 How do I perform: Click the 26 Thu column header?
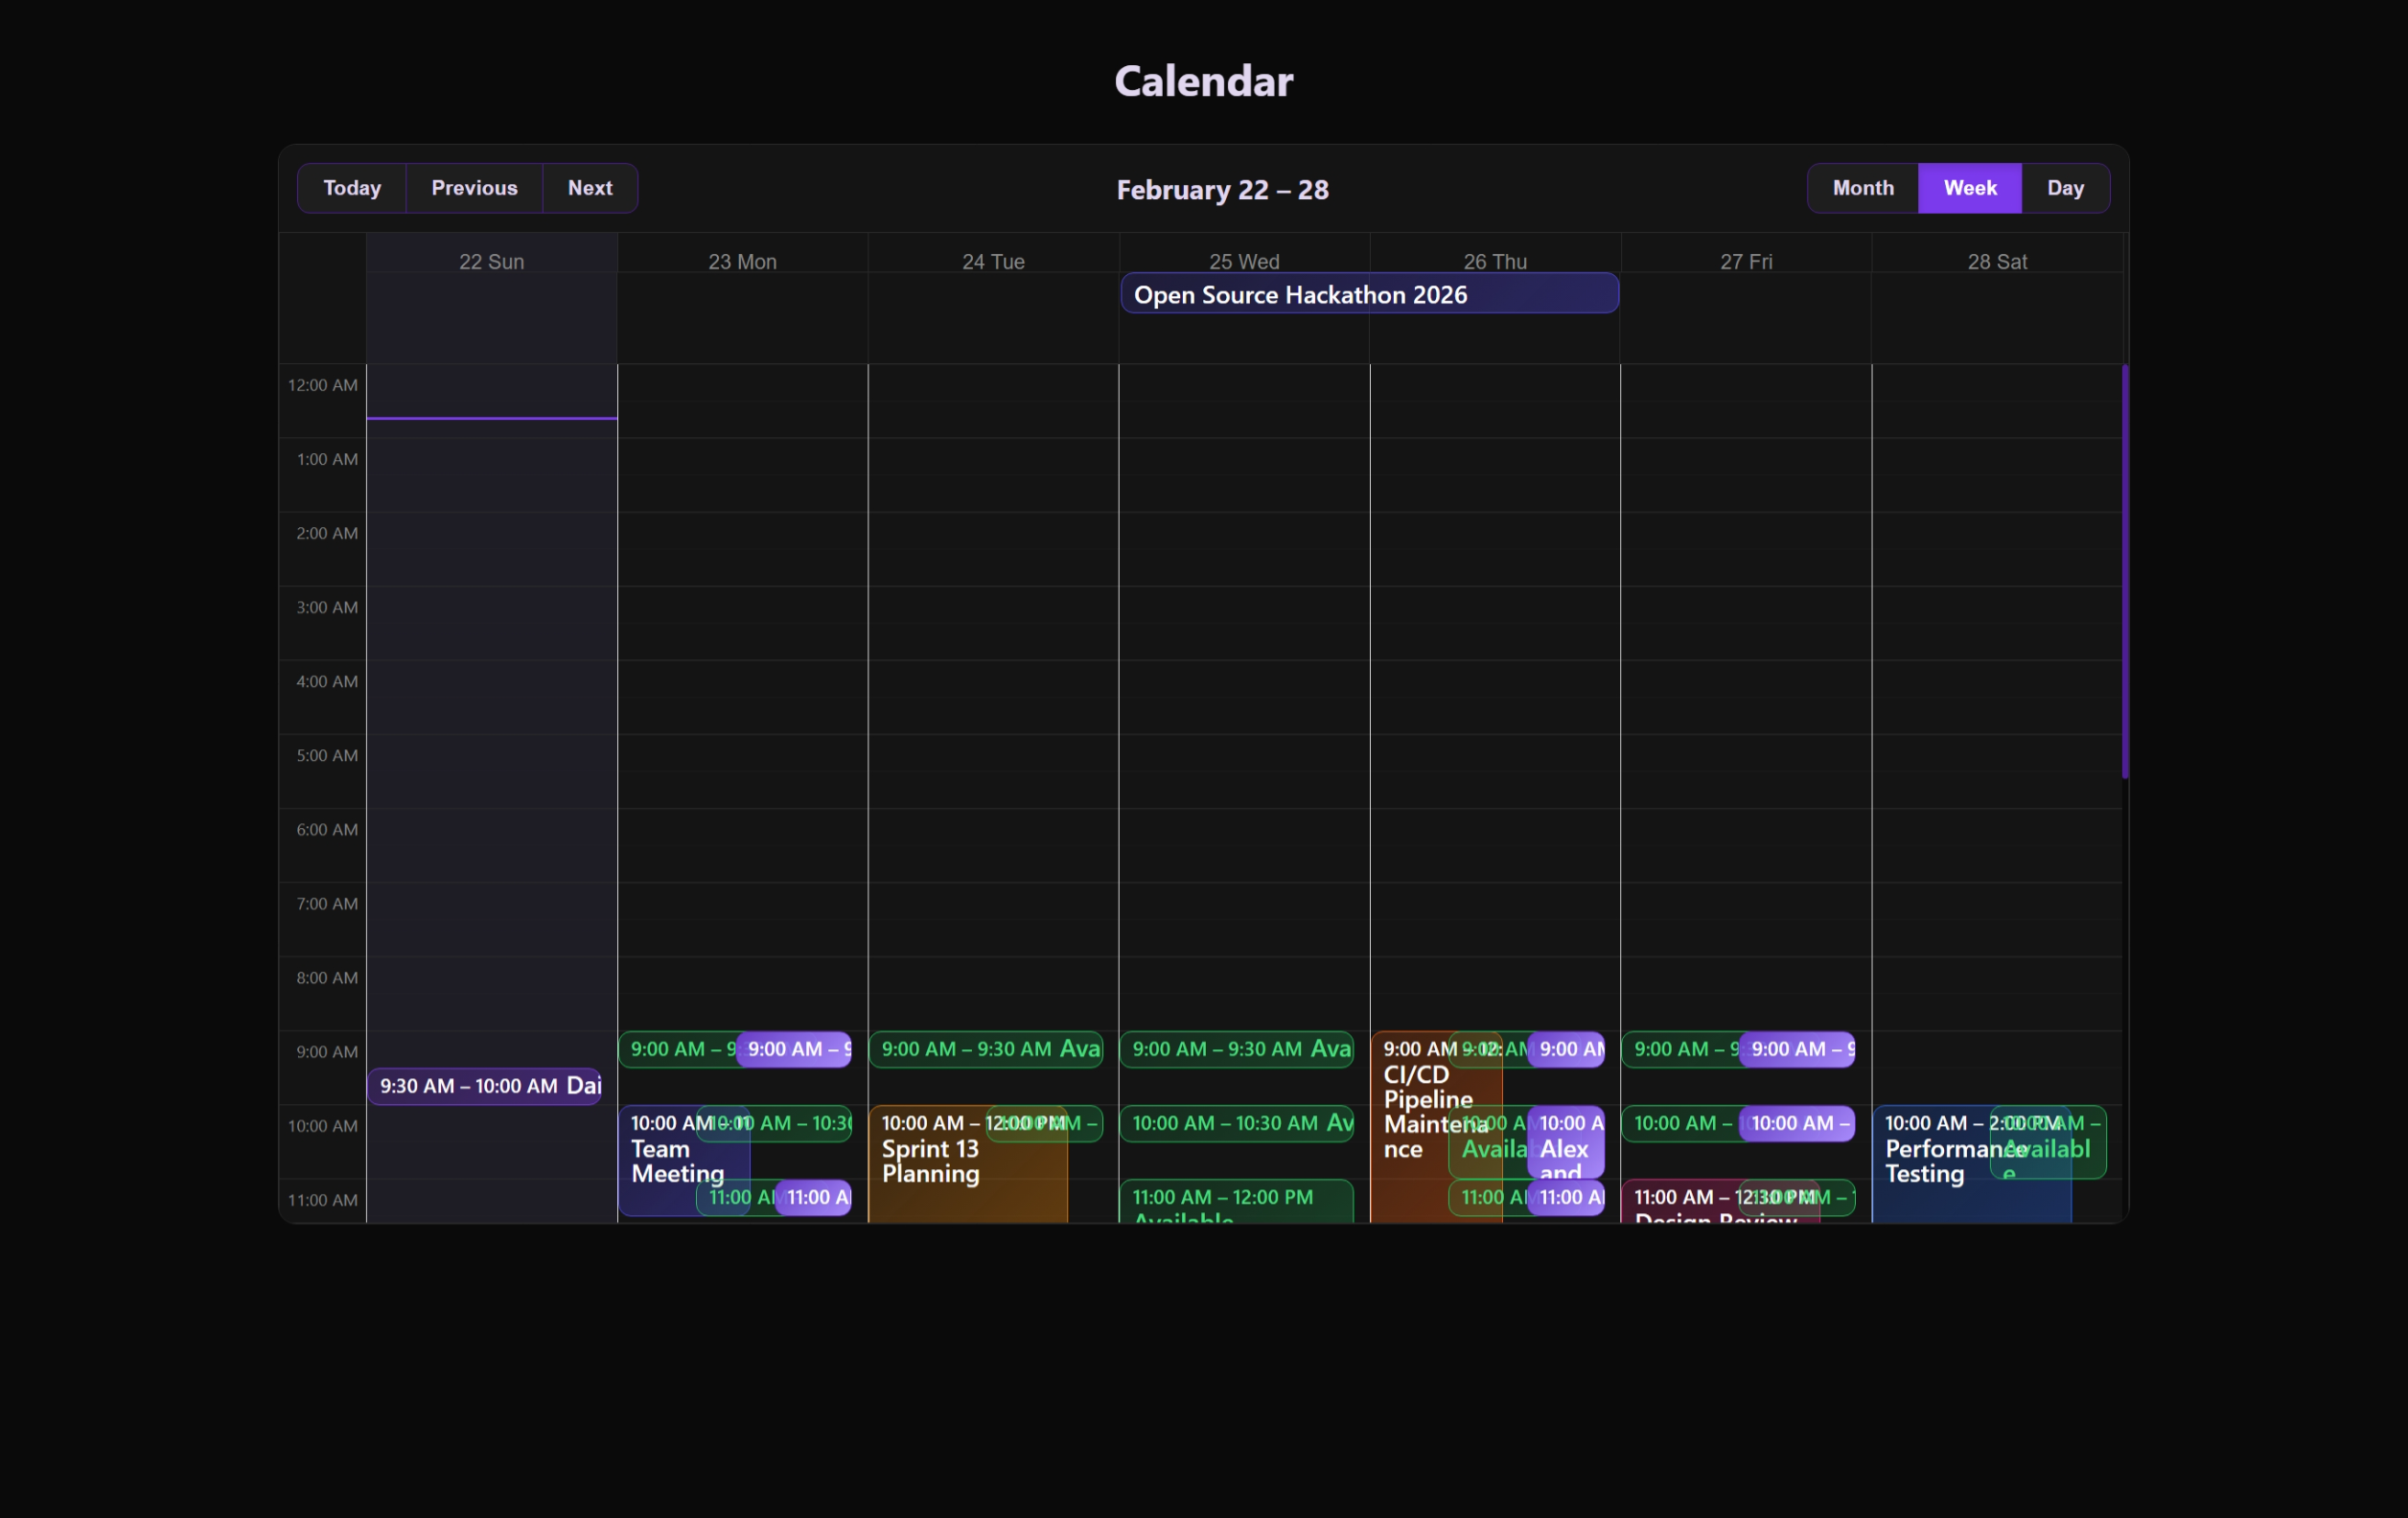[x=1494, y=261]
